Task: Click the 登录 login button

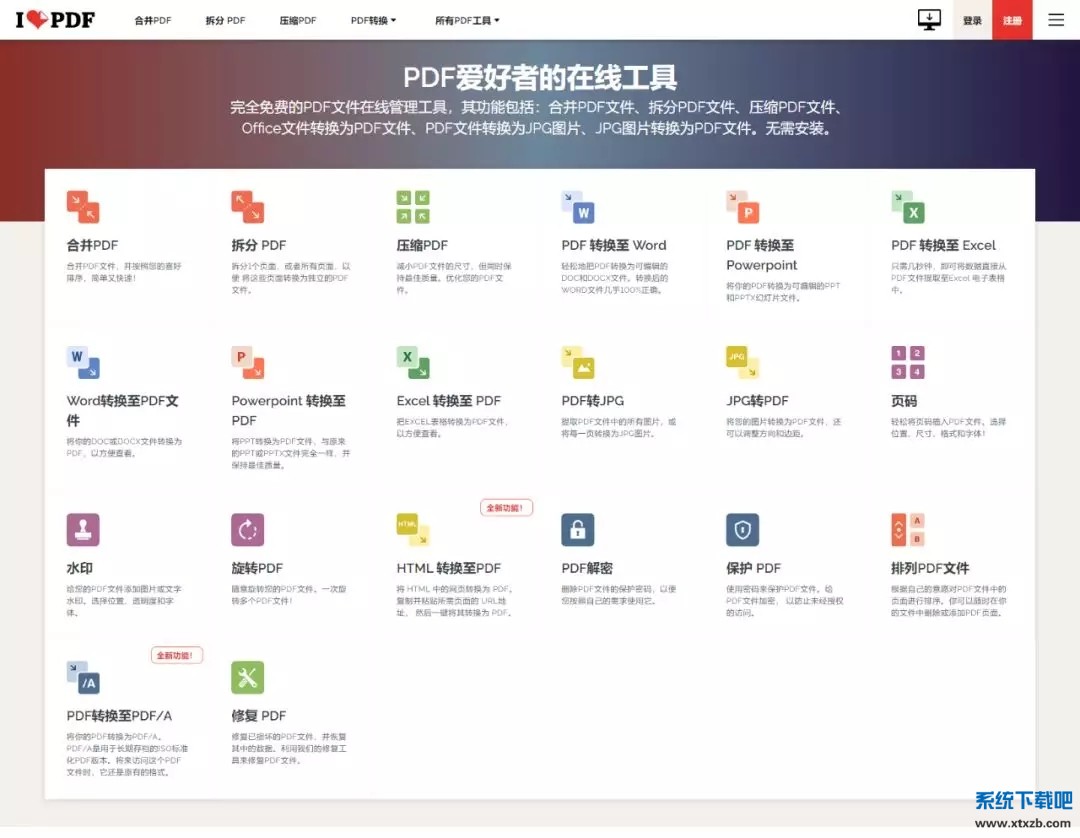Action: tap(972, 20)
